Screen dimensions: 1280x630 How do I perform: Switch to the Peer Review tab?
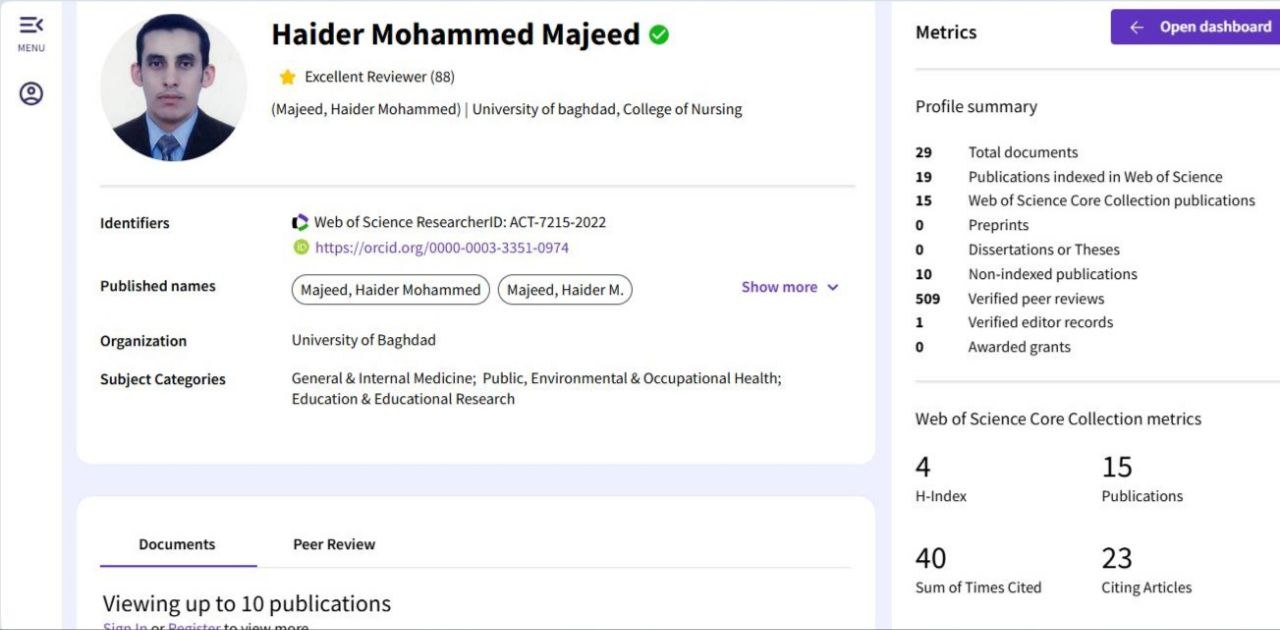[334, 545]
